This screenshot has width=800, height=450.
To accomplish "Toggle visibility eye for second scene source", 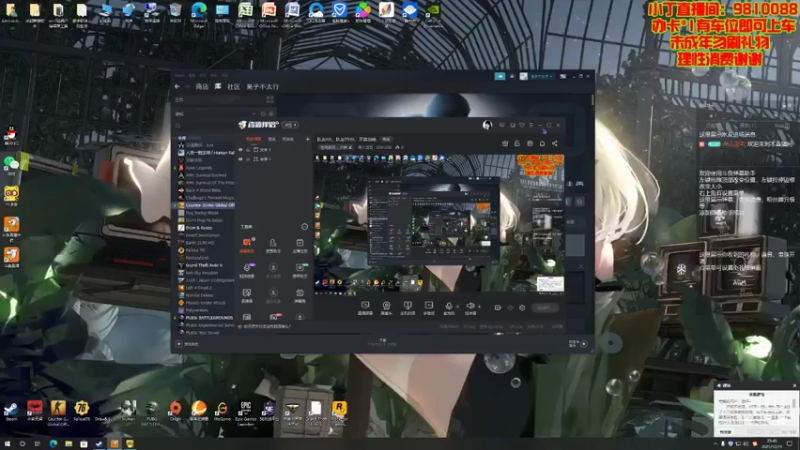I will [x=241, y=159].
